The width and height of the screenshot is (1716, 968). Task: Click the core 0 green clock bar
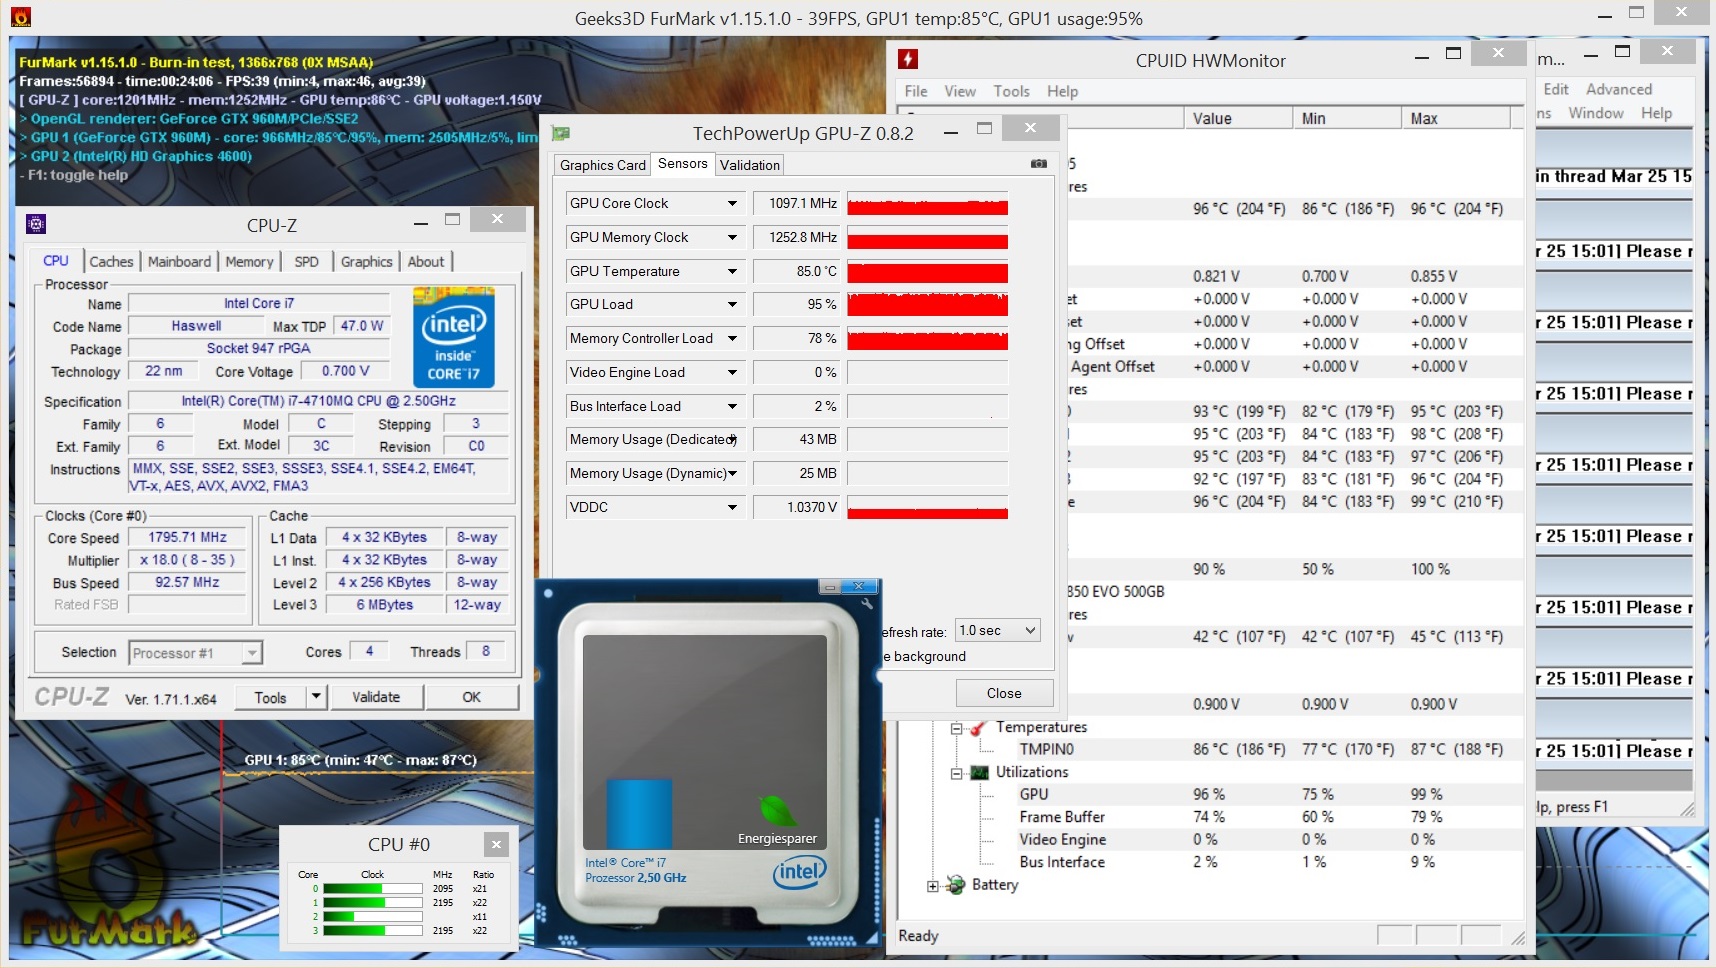(x=372, y=889)
